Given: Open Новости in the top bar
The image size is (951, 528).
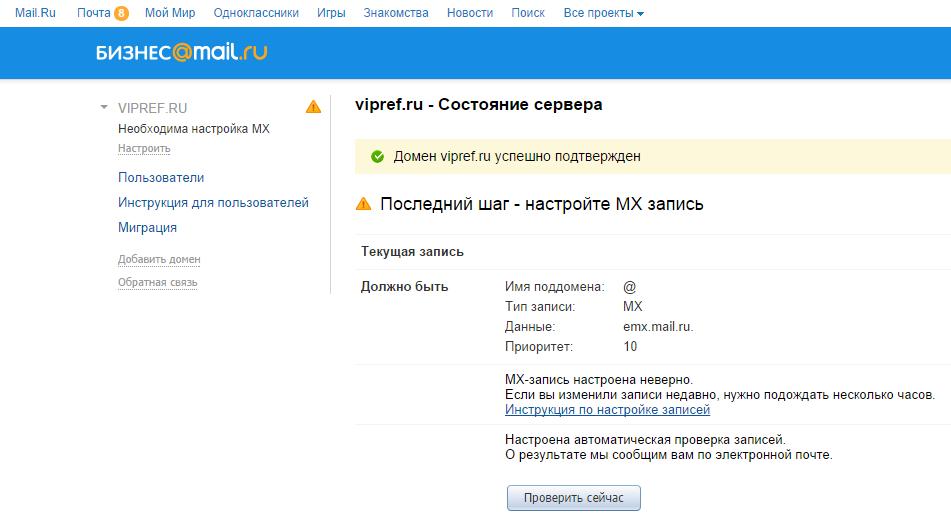Looking at the screenshot, I should point(470,13).
